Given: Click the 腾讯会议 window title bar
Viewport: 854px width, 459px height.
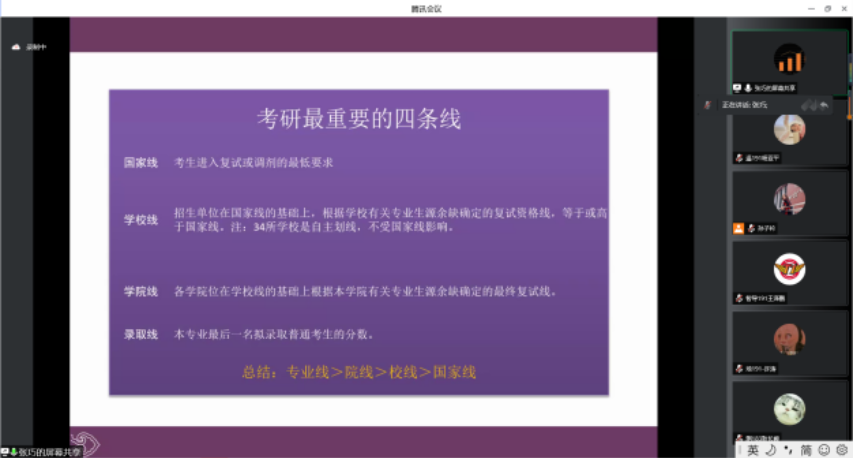Looking at the screenshot, I should point(426,8).
